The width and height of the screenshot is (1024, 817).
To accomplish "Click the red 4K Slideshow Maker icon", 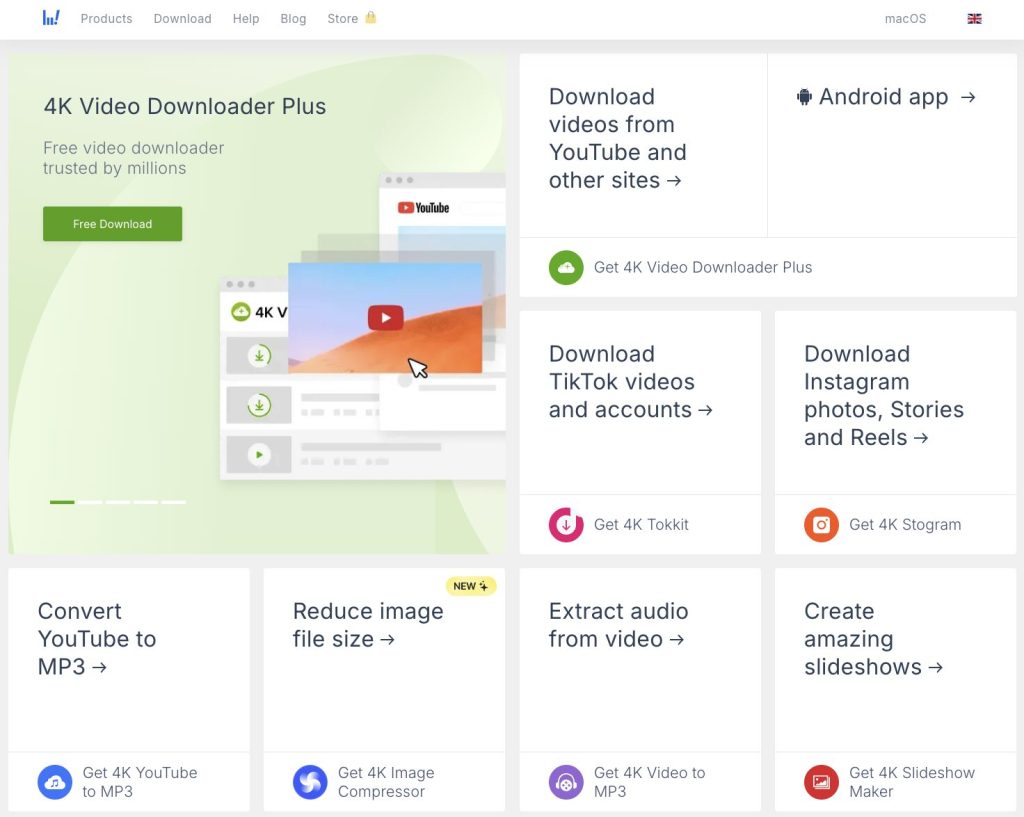I will pos(821,782).
